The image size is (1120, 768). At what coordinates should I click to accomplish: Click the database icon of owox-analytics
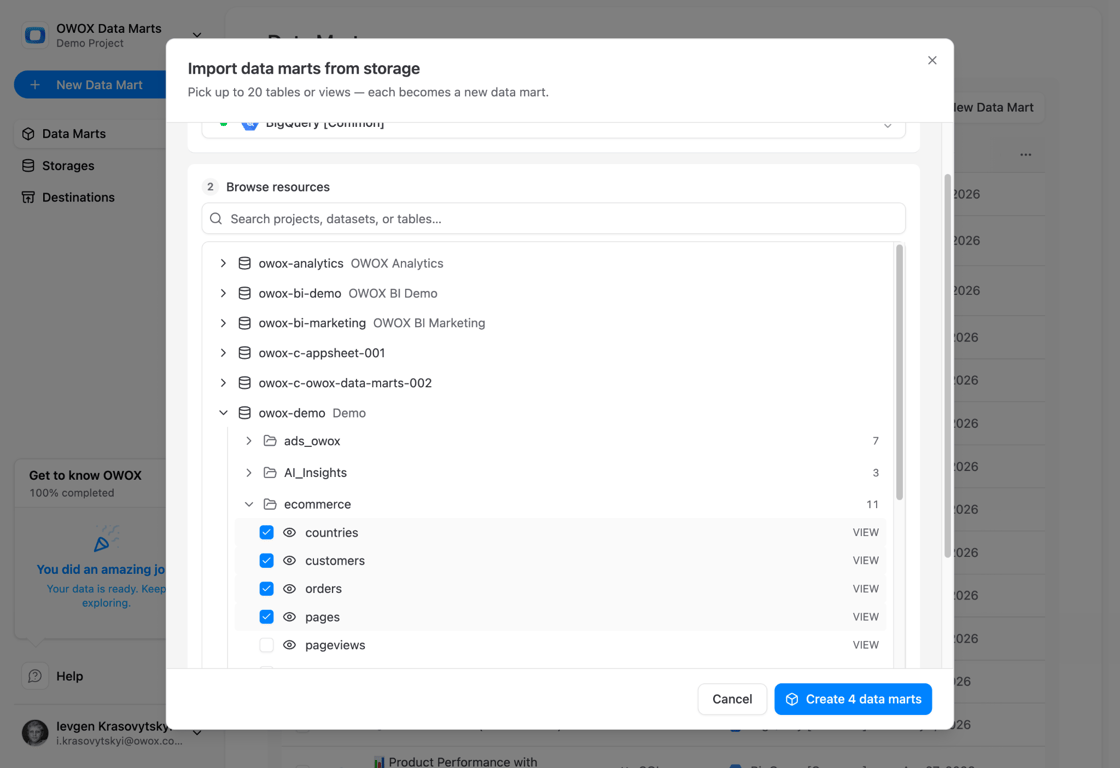(x=244, y=264)
